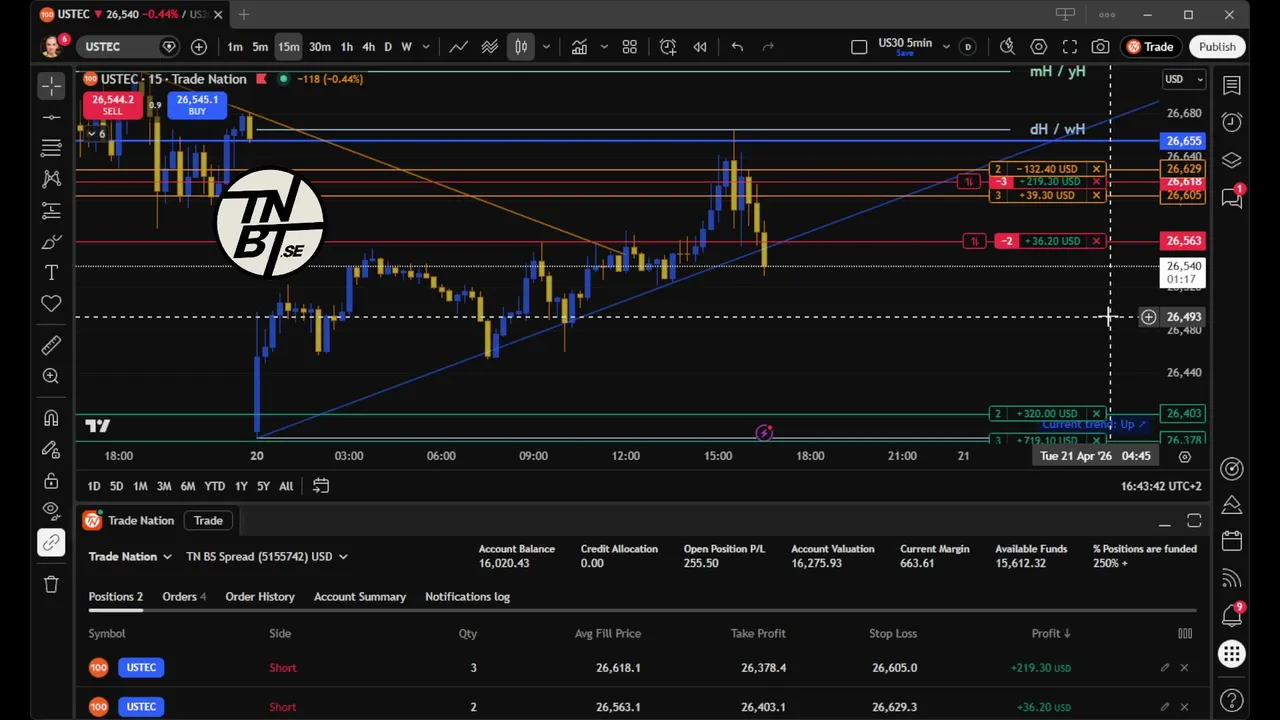Screen dimensions: 1280x720
Task: Select the 1h timeframe
Action: 346,47
